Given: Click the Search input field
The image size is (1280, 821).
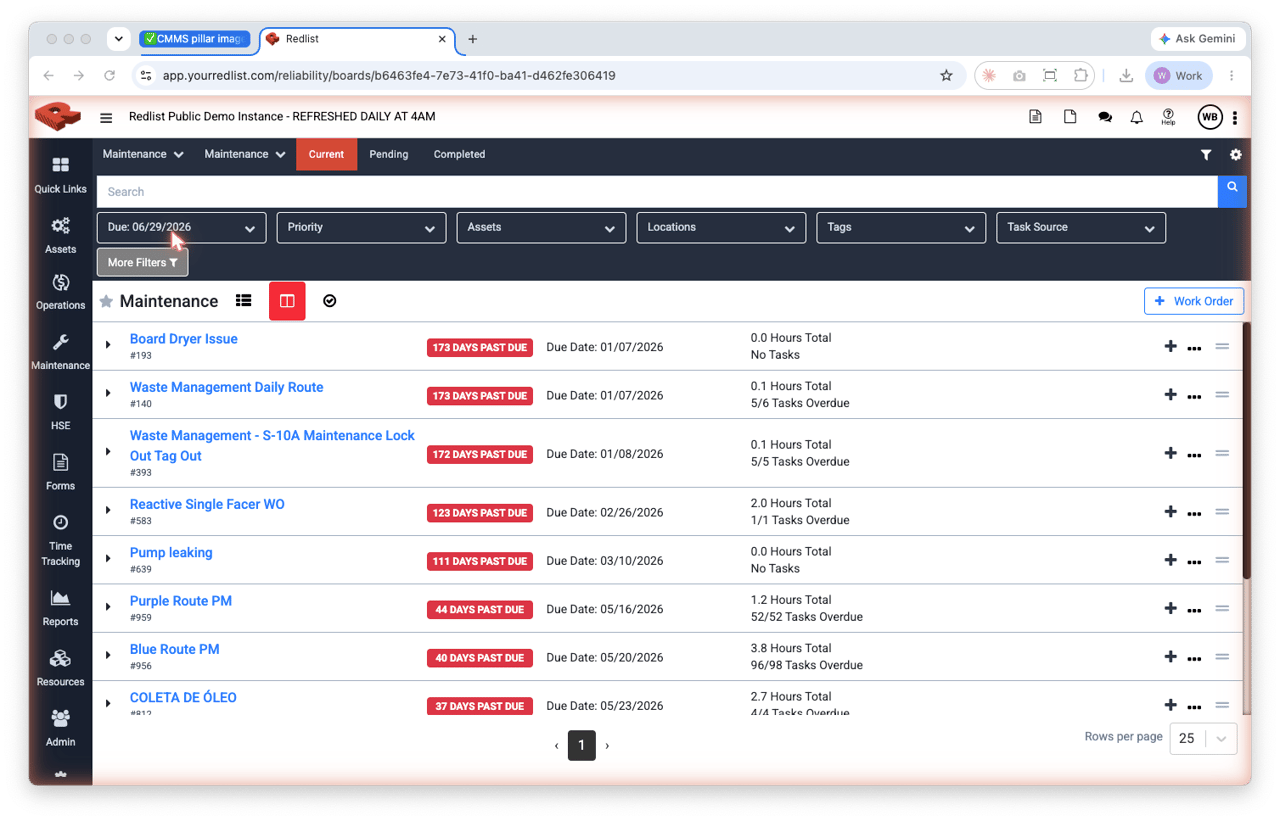Looking at the screenshot, I should tap(657, 192).
